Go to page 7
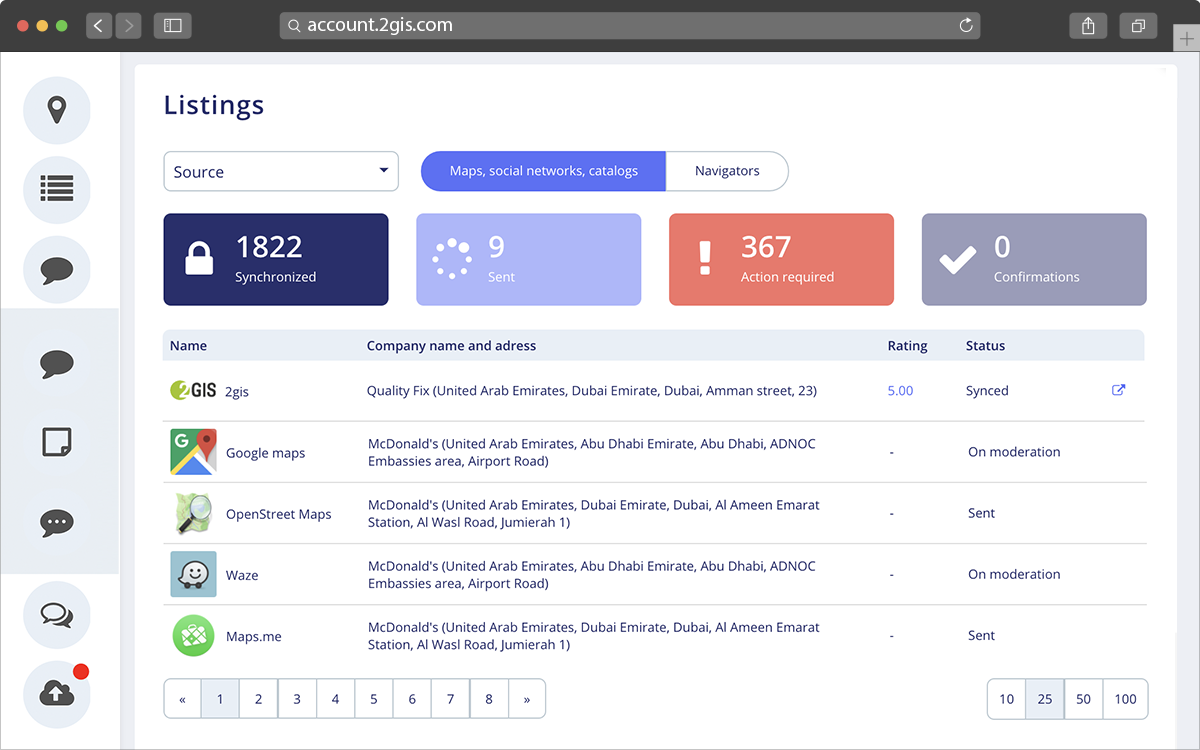Viewport: 1200px width, 750px height. tap(451, 699)
